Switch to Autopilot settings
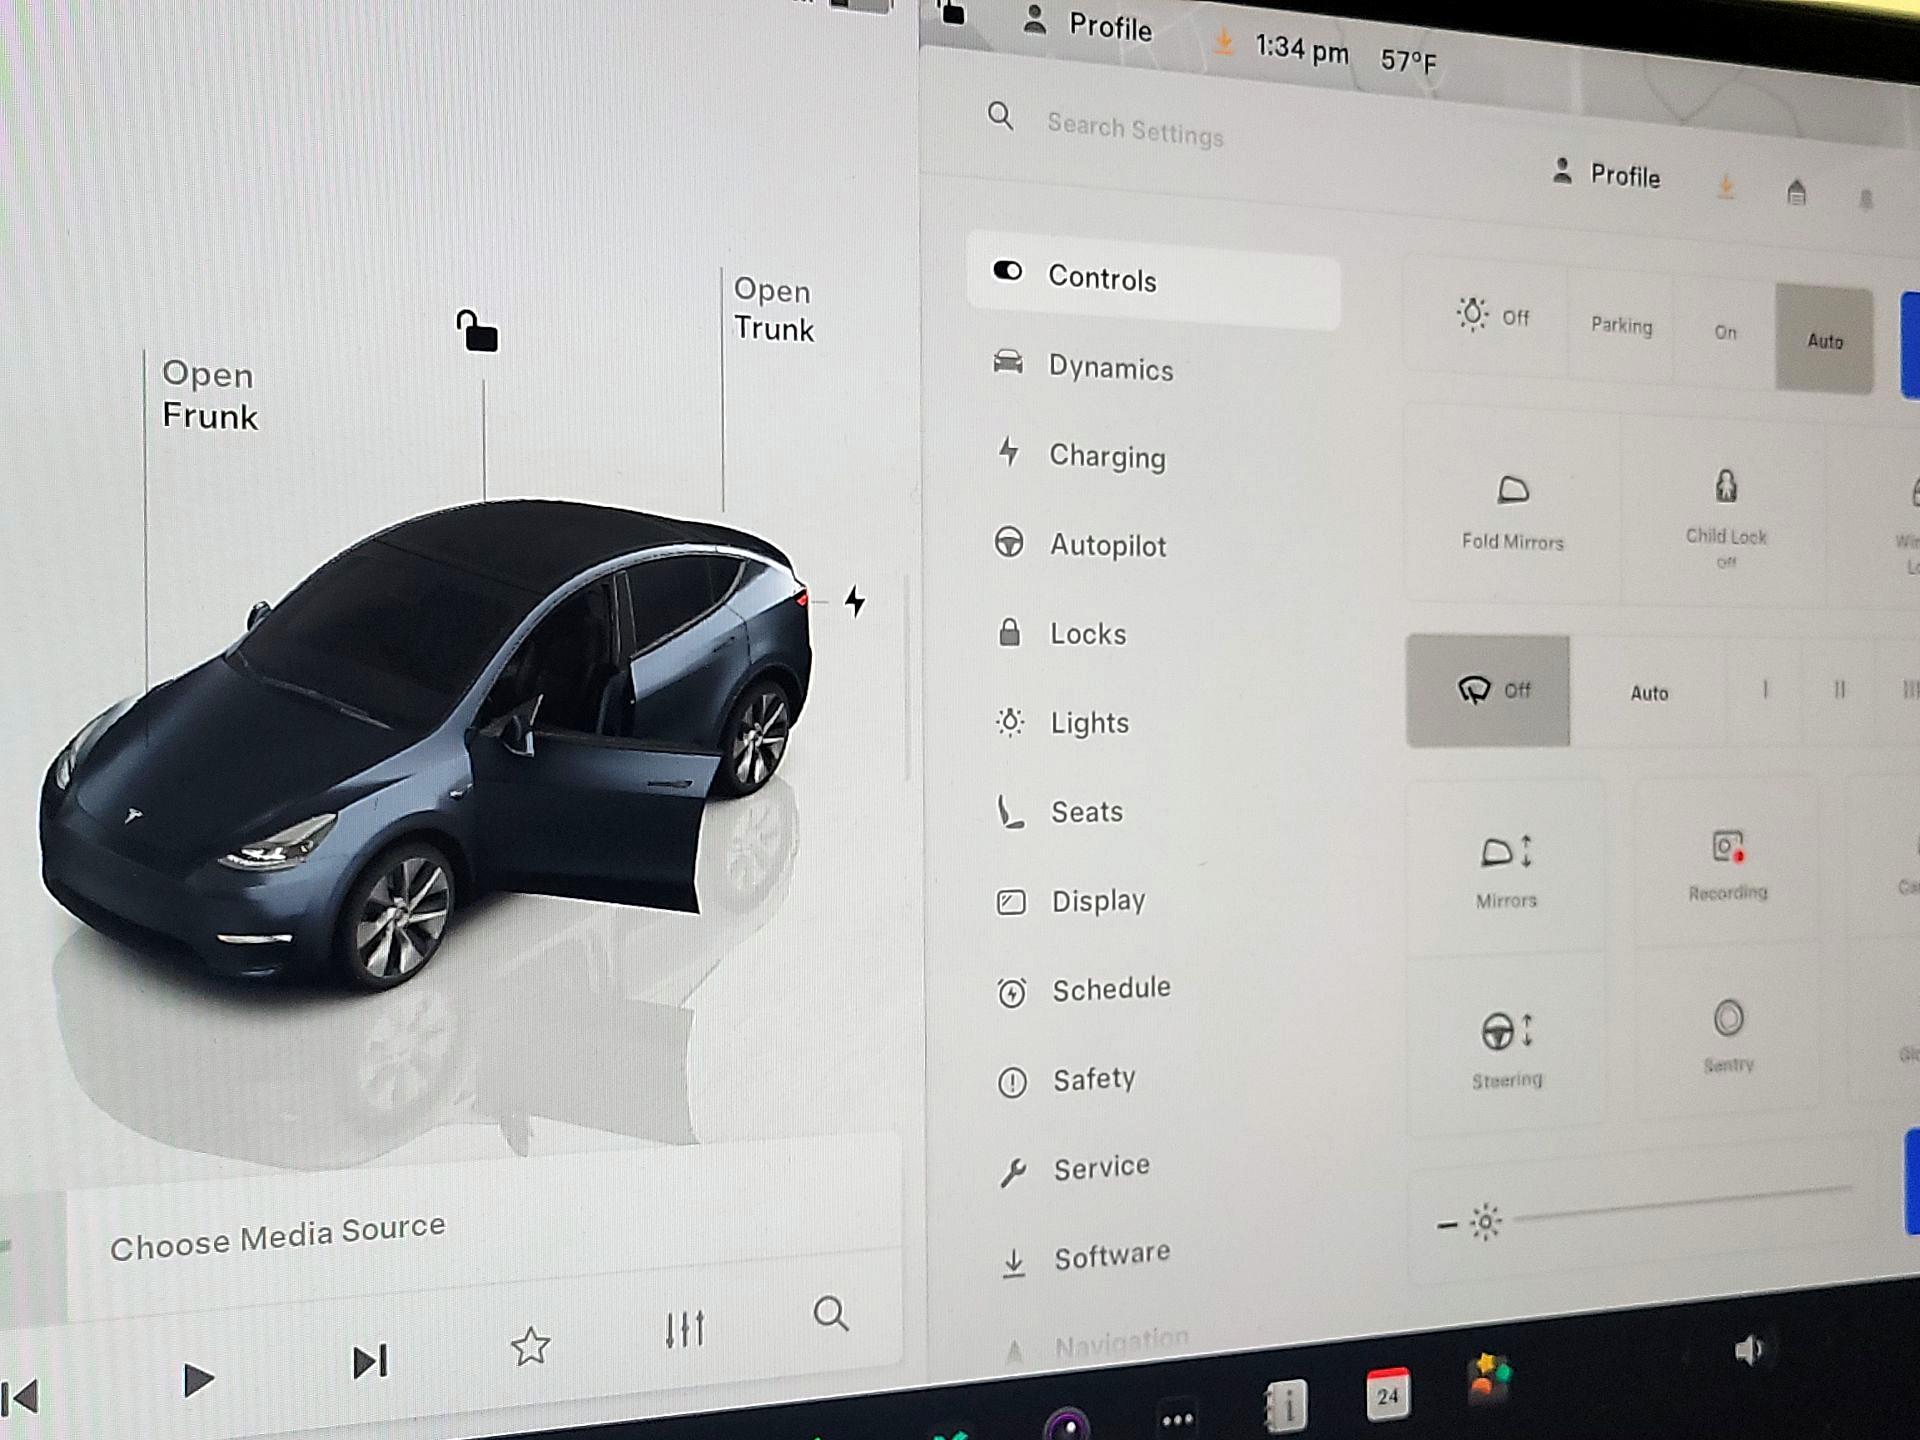Screen dimensions: 1920x1440 click(x=1107, y=546)
